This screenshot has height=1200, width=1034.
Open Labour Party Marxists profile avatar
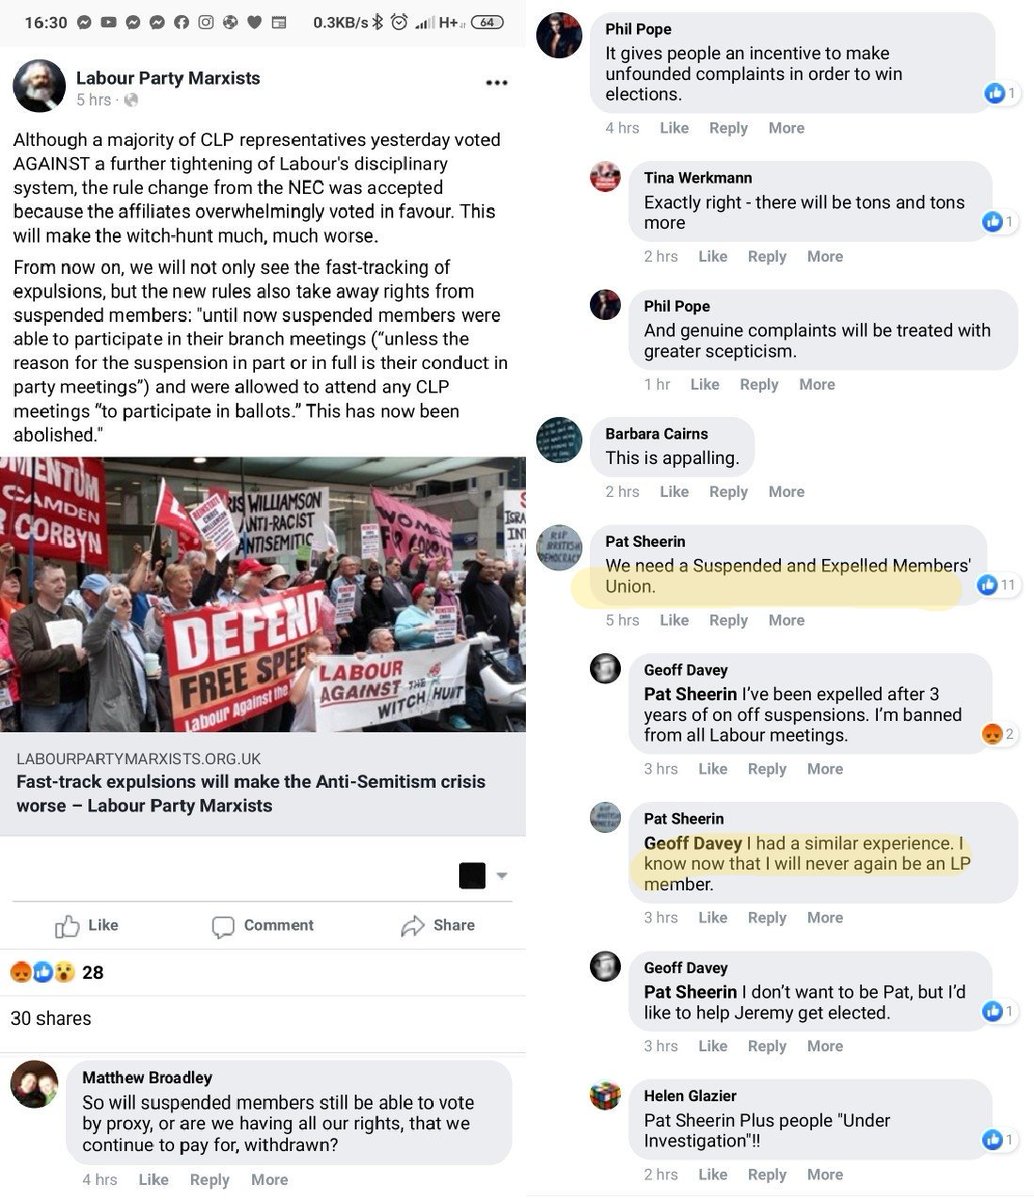click(39, 84)
